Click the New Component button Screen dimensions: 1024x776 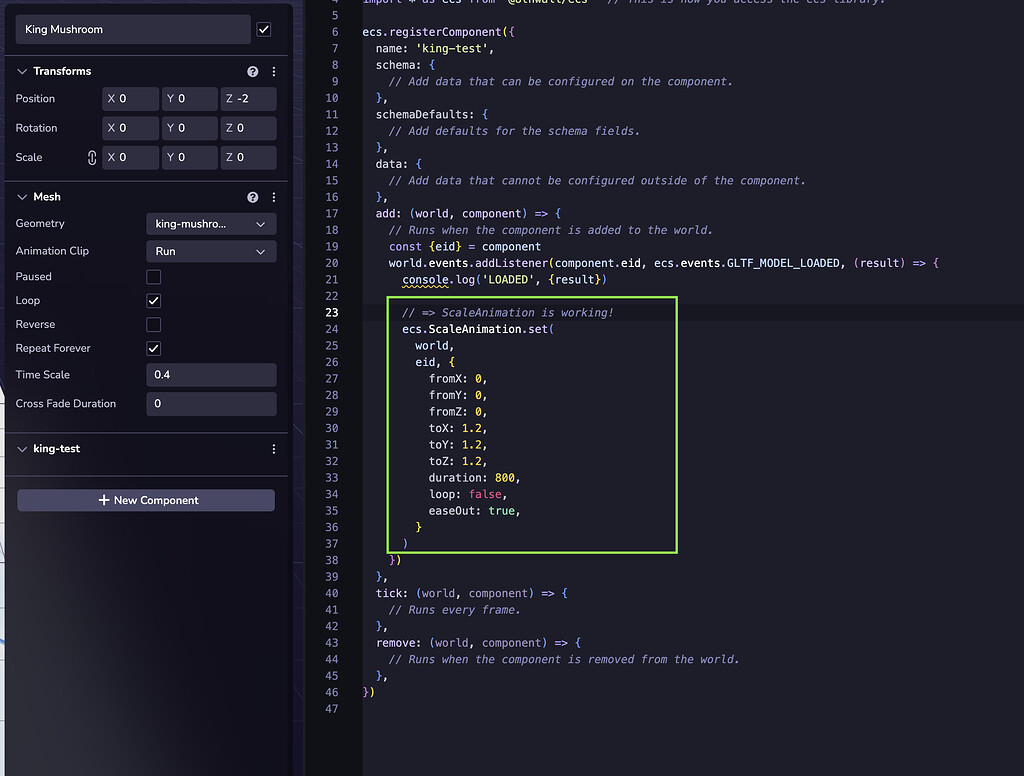click(x=145, y=500)
